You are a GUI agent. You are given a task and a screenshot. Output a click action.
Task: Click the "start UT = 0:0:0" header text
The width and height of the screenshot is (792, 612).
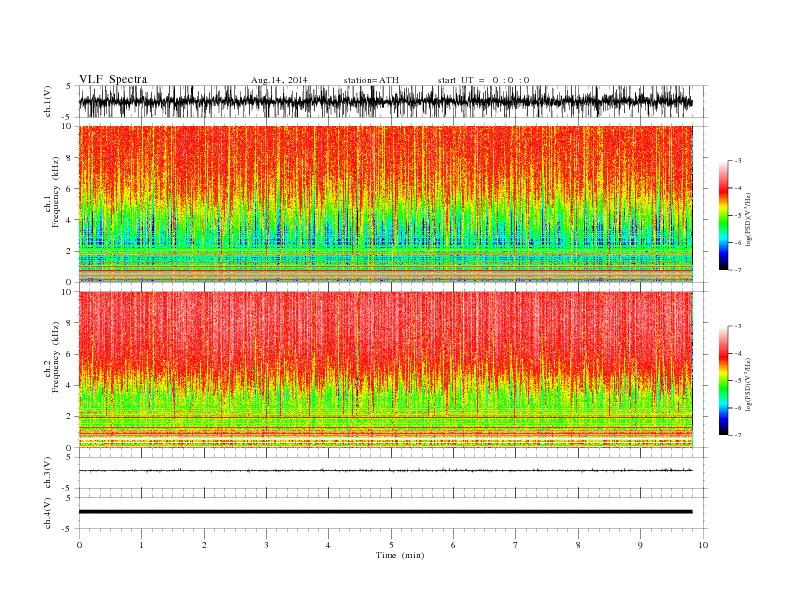[x=483, y=80]
